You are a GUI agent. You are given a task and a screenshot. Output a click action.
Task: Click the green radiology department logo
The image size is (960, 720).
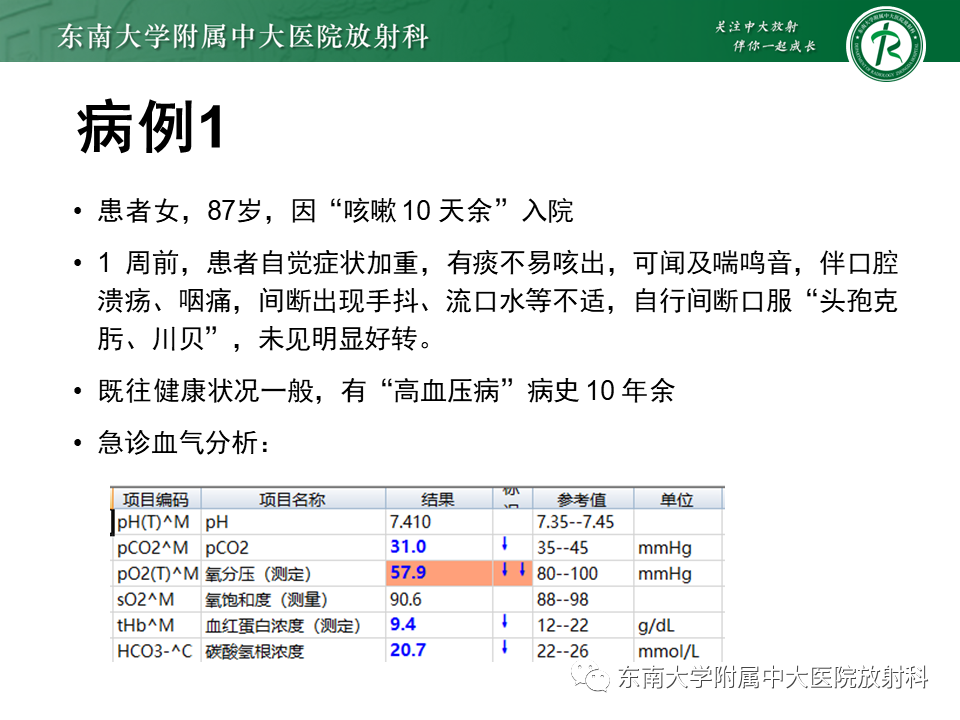click(x=885, y=44)
